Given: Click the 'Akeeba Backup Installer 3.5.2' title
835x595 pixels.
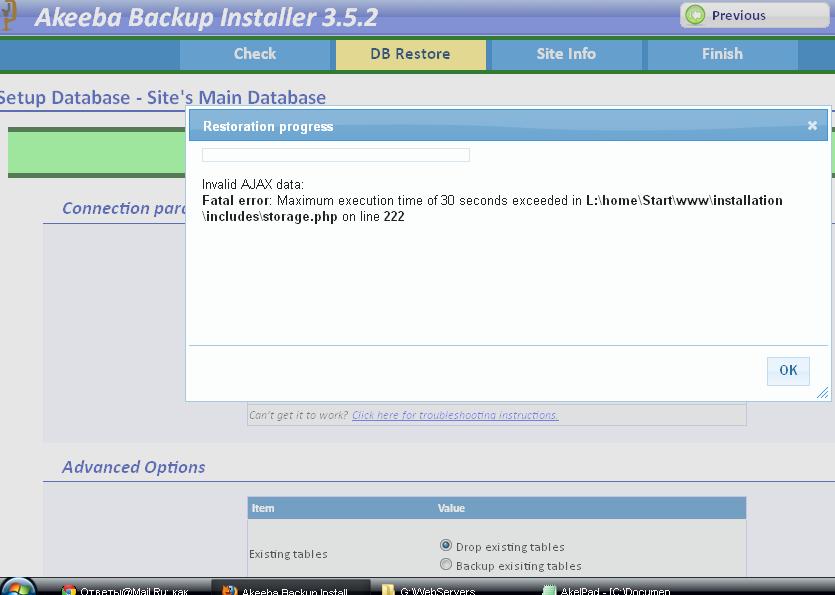Looking at the screenshot, I should point(207,17).
